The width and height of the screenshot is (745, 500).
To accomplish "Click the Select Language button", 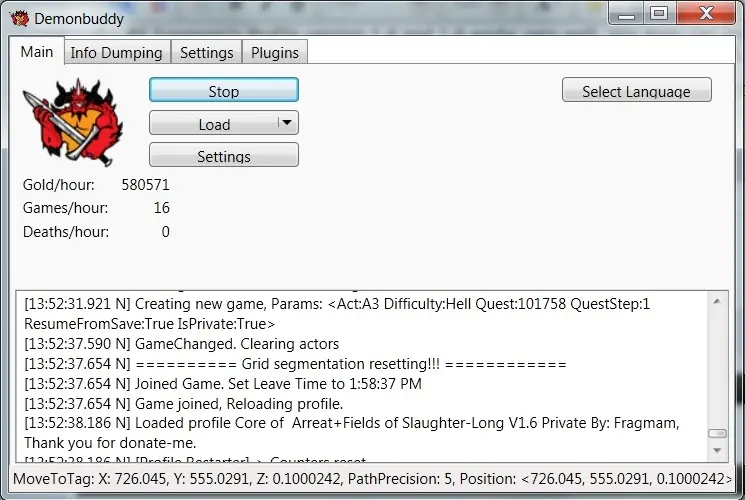I will [x=636, y=91].
